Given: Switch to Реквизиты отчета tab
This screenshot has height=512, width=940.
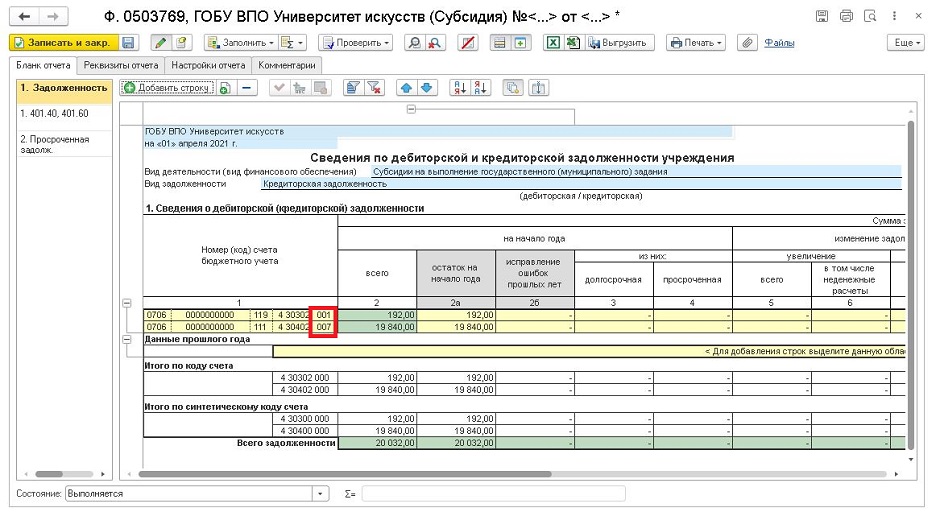Looking at the screenshot, I should coord(121,65).
